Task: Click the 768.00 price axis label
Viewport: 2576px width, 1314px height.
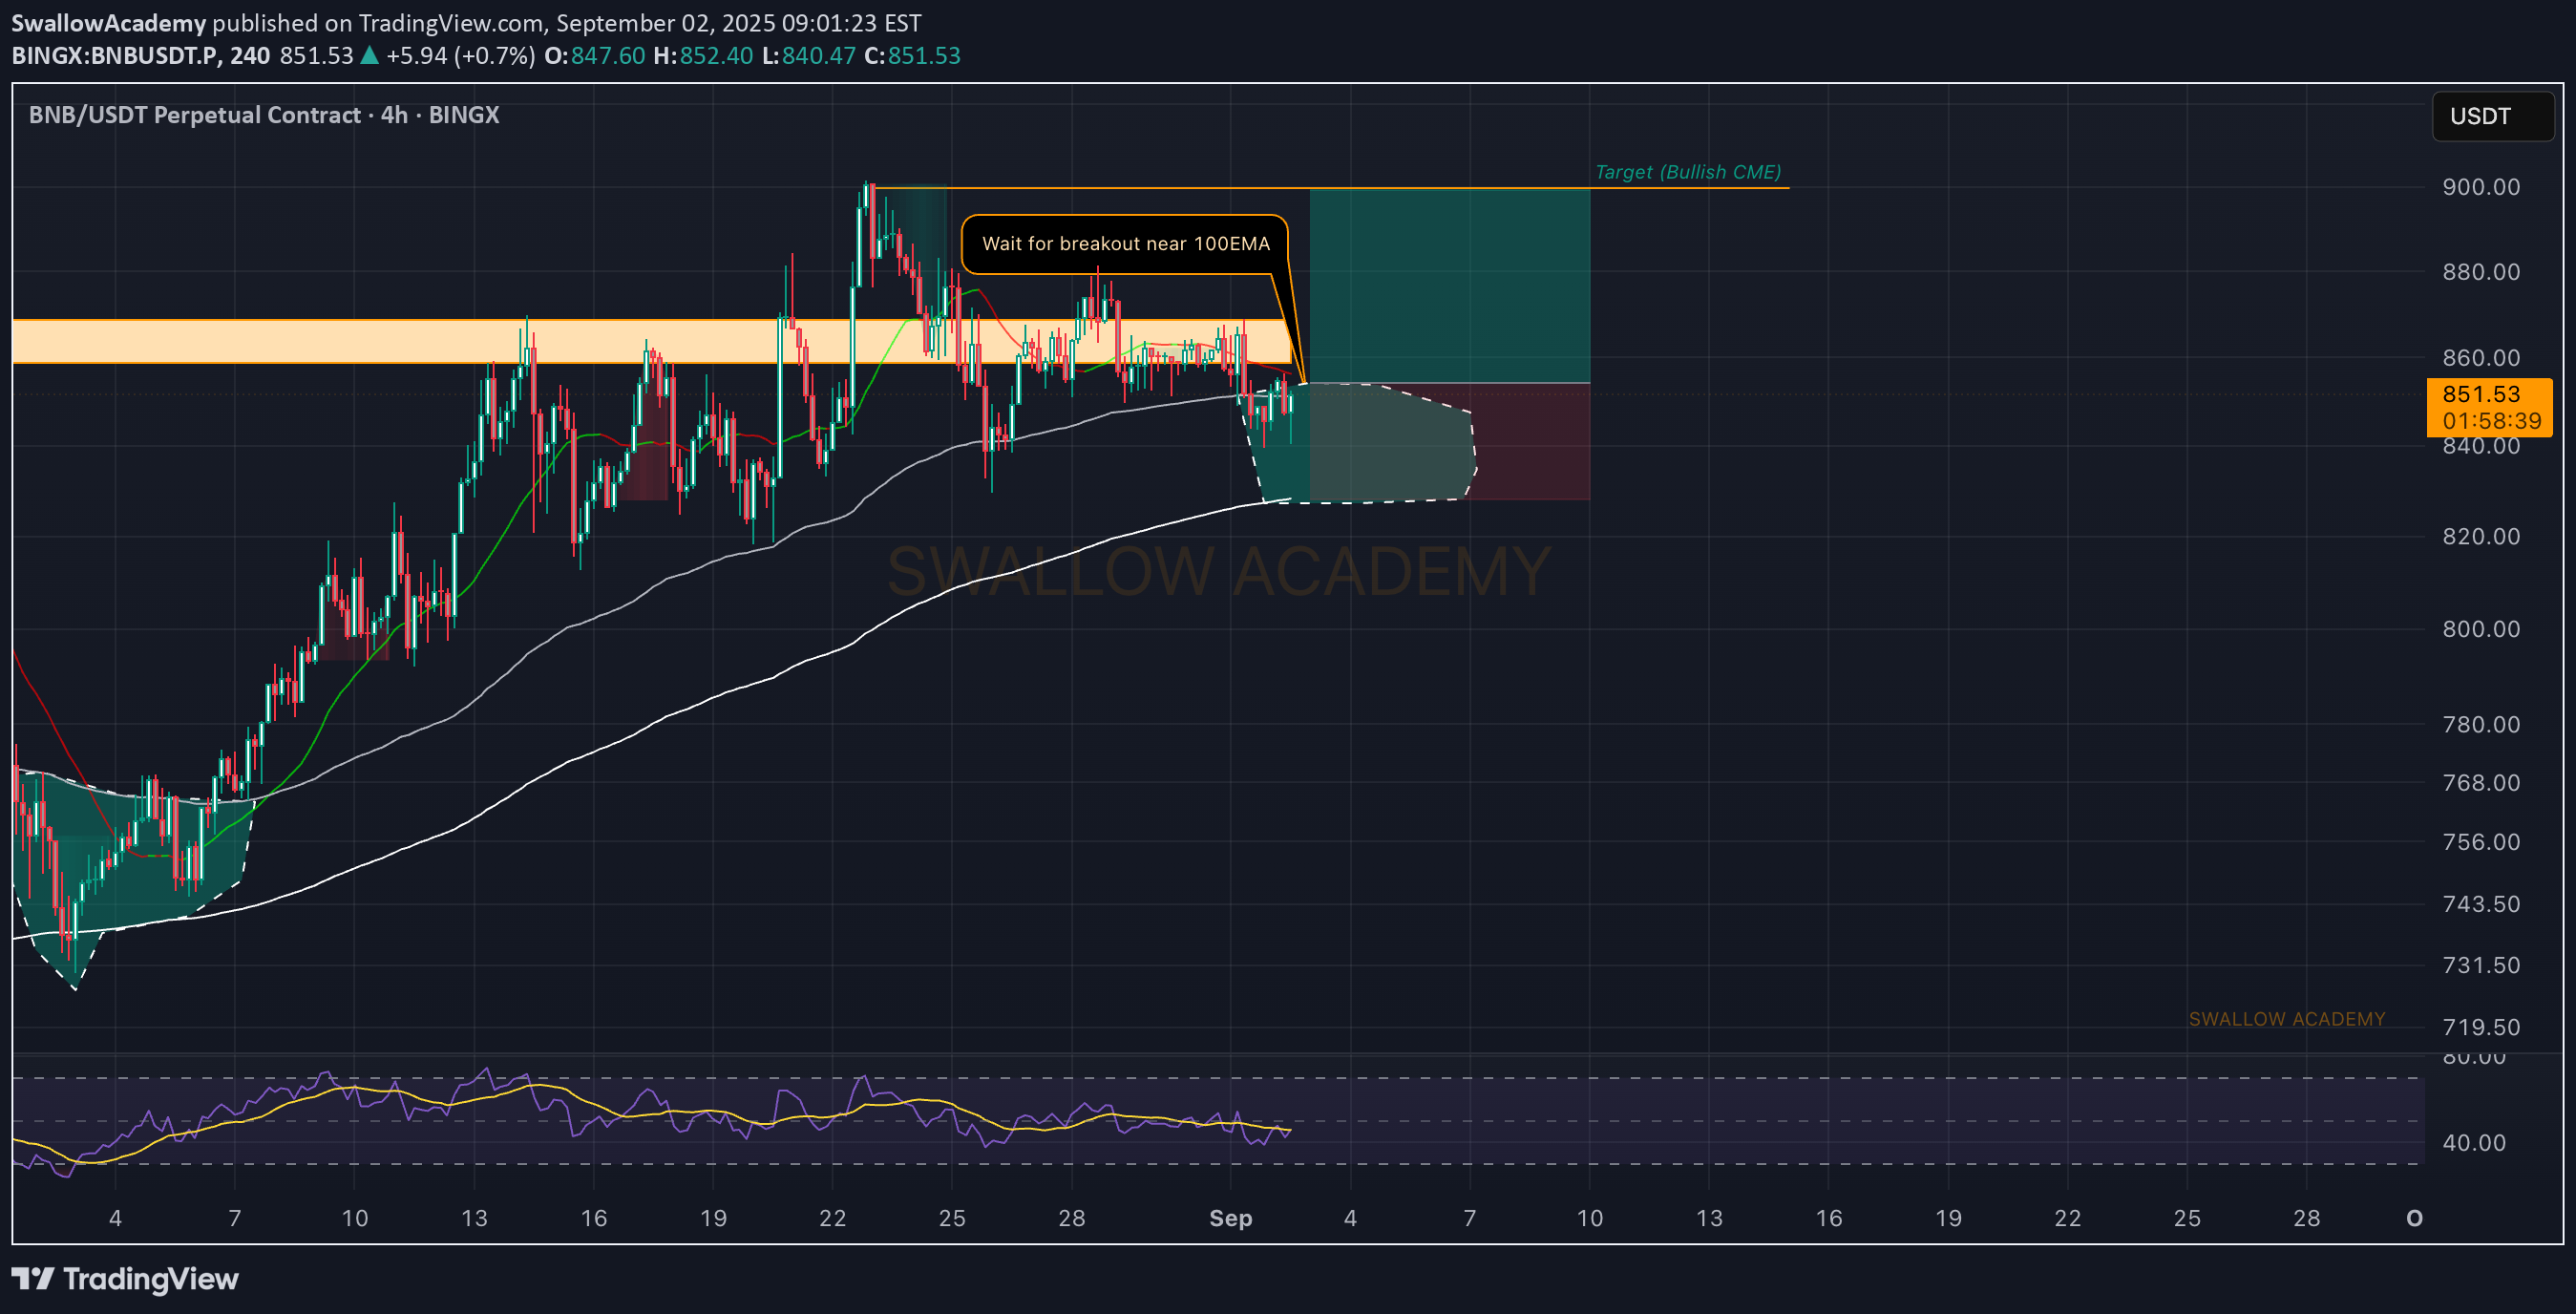Action: tap(2481, 783)
